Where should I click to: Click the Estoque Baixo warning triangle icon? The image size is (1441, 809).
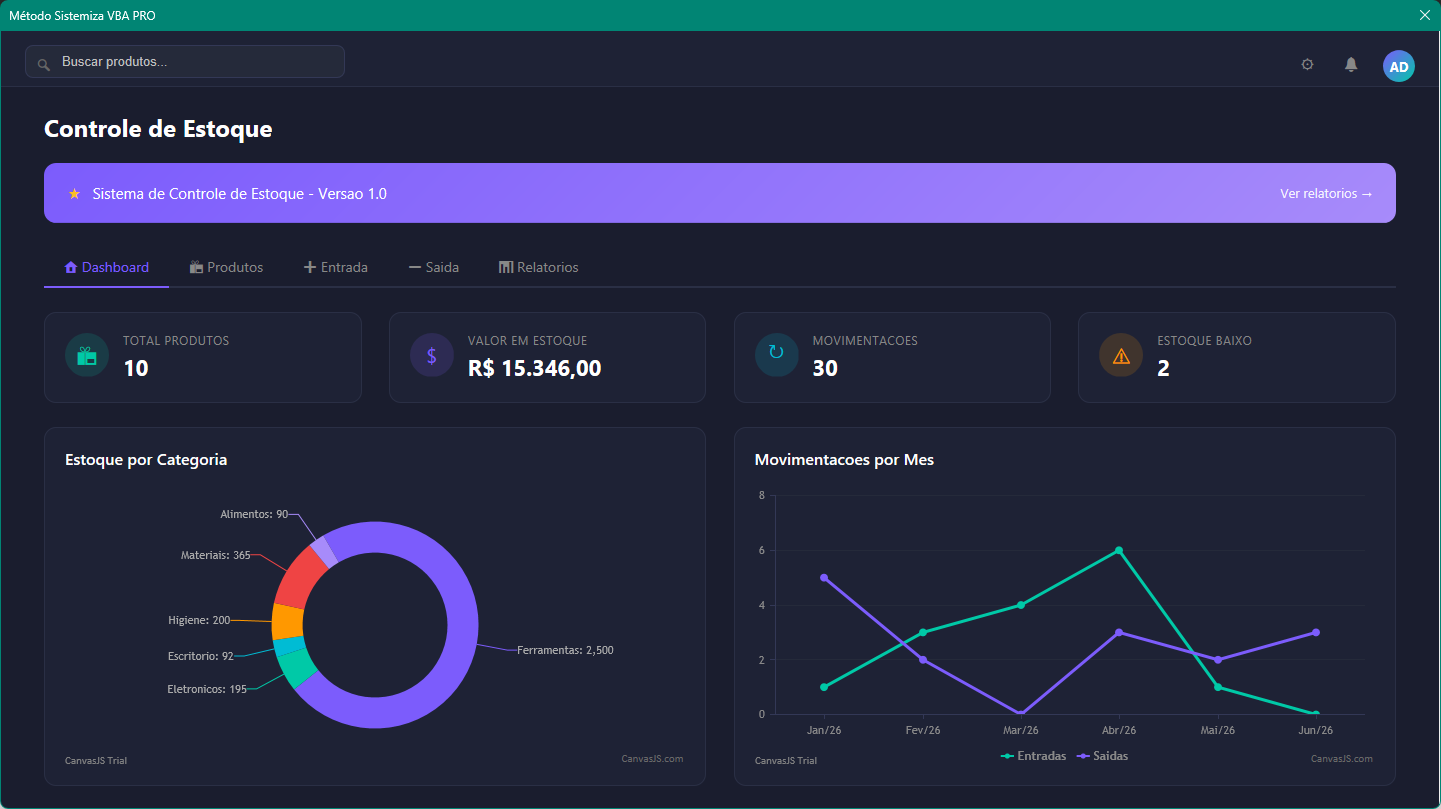[1121, 355]
